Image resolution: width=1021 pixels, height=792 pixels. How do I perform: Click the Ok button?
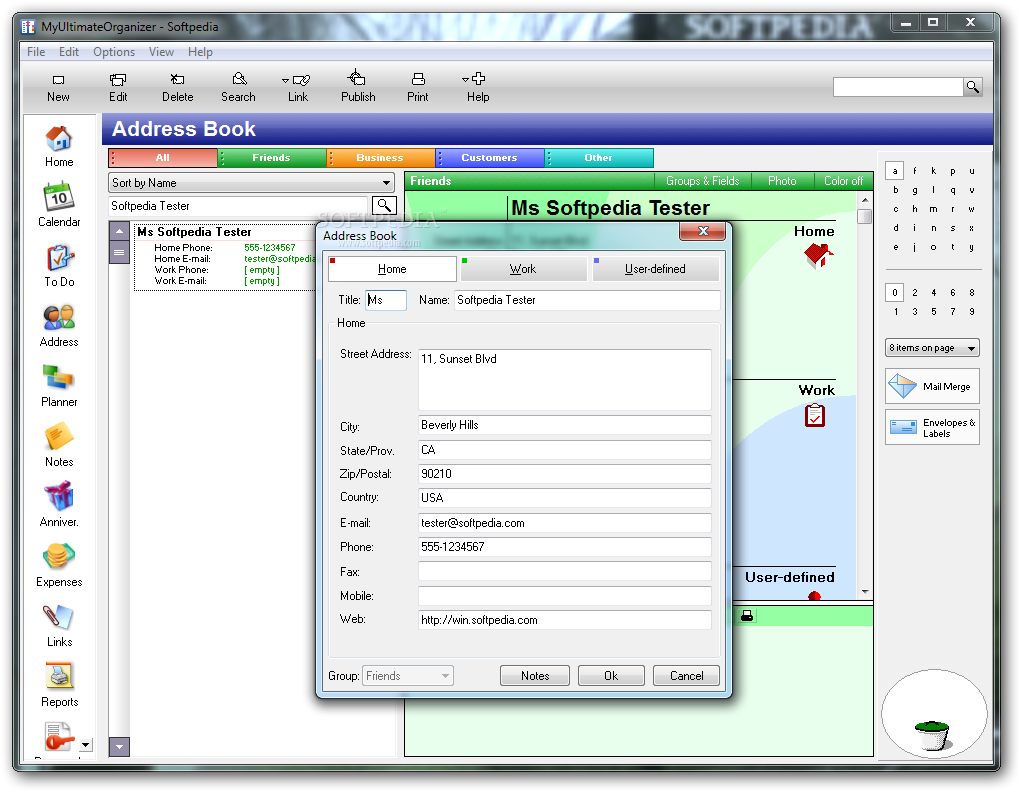(x=611, y=676)
